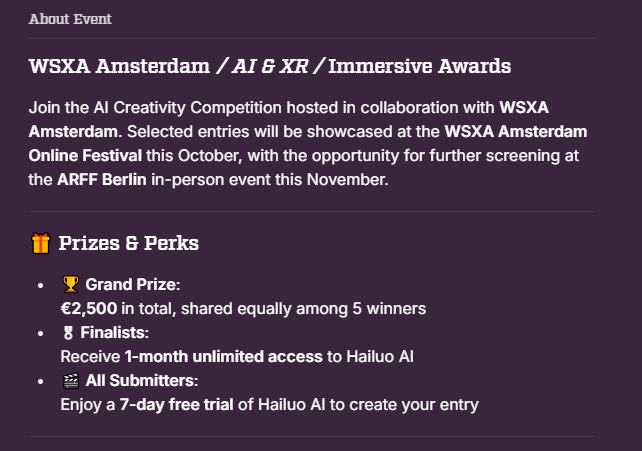Click the trophy icon beside Grand Prize
The height and width of the screenshot is (451, 642).
click(70, 284)
